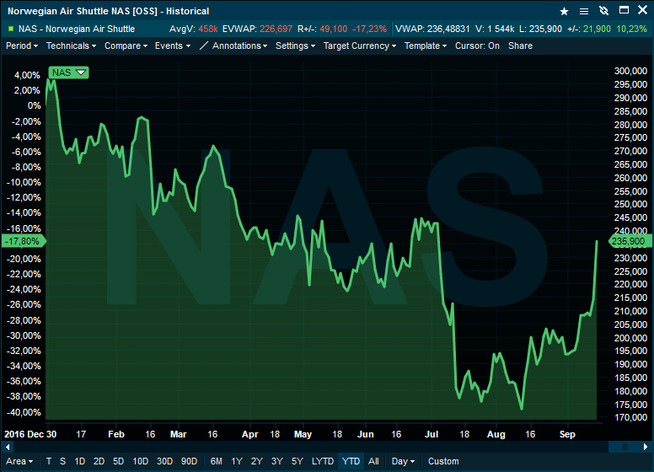Select the LYTD time range

point(323,461)
